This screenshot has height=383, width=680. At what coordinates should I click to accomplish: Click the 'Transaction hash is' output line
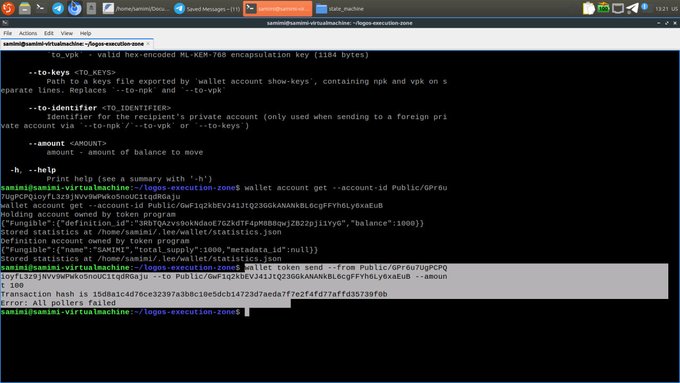194,294
